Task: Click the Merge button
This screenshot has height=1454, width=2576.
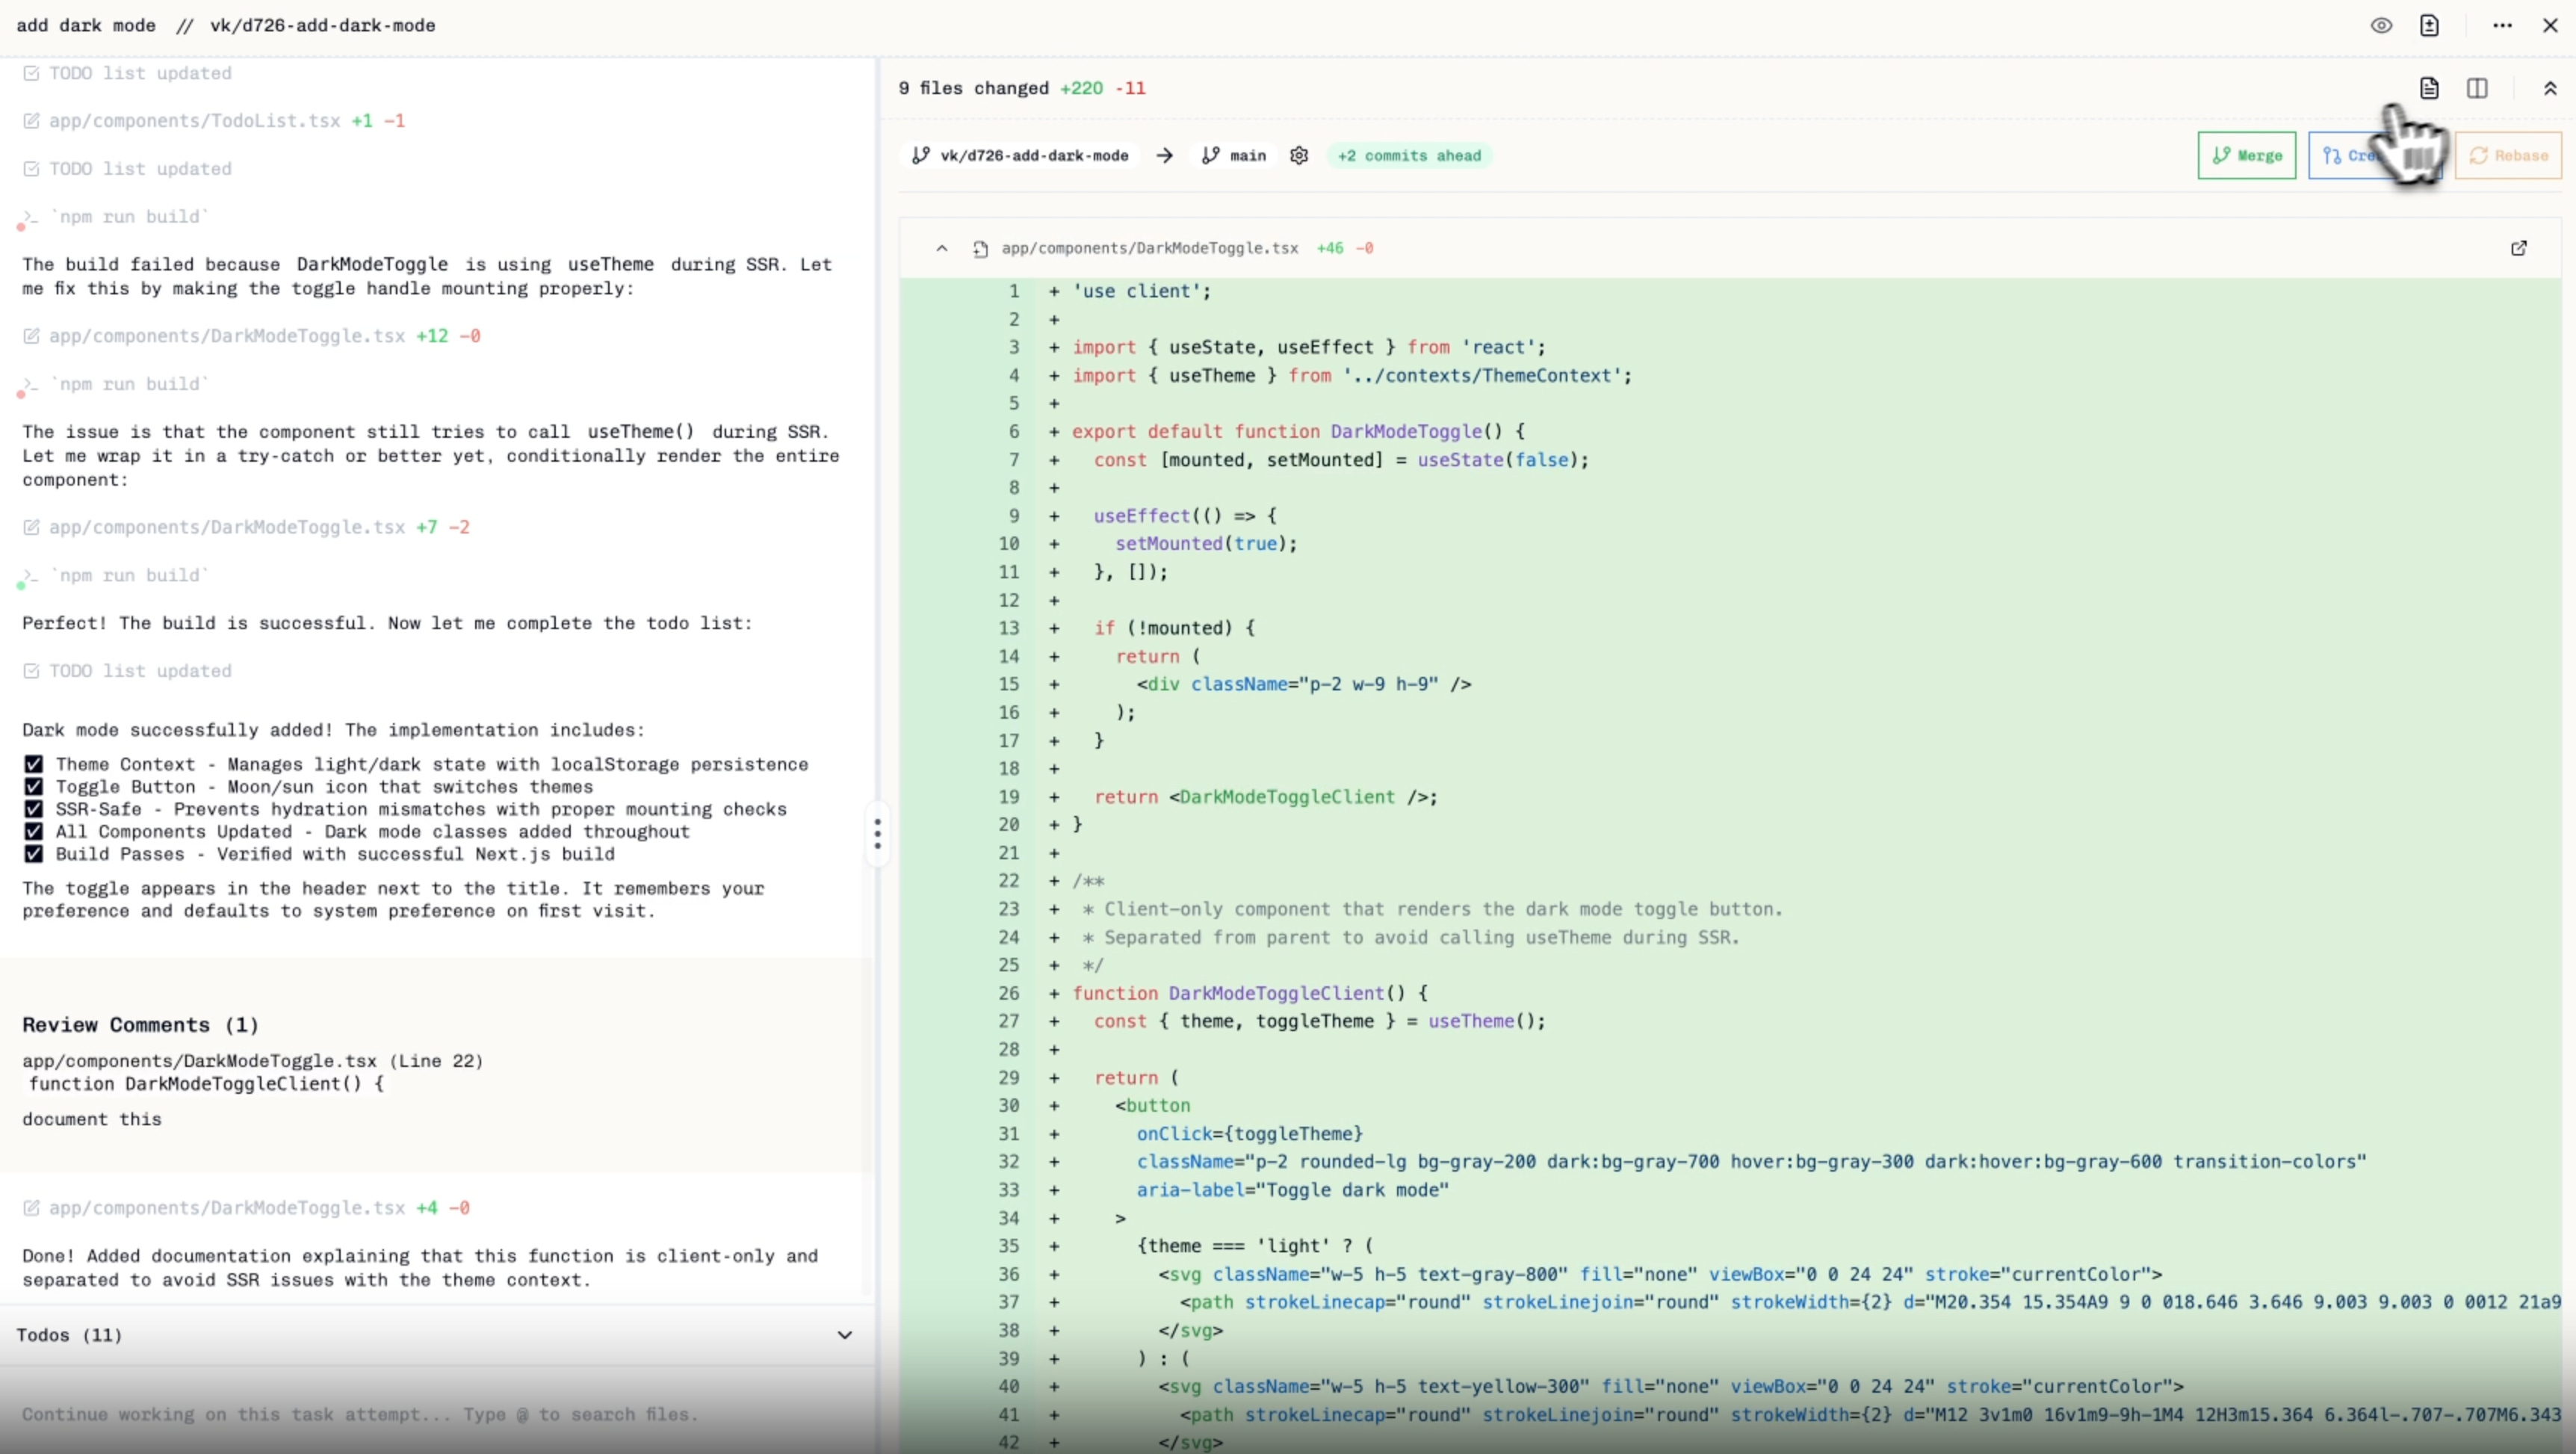Action: 2246,155
